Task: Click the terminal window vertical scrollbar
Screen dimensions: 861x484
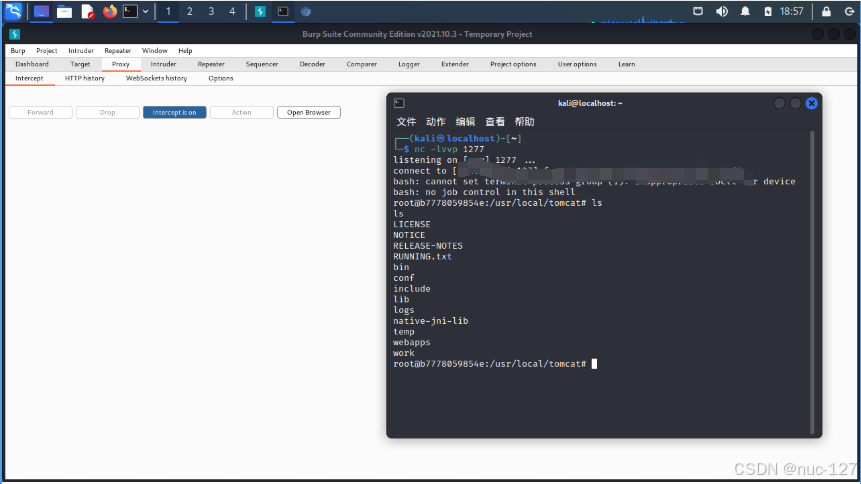Action: pos(812,282)
